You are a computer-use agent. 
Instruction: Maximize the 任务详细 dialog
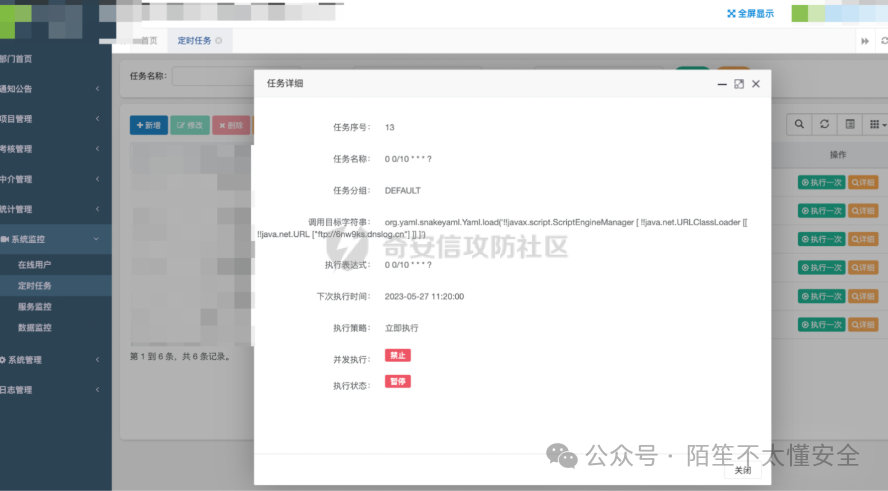739,84
